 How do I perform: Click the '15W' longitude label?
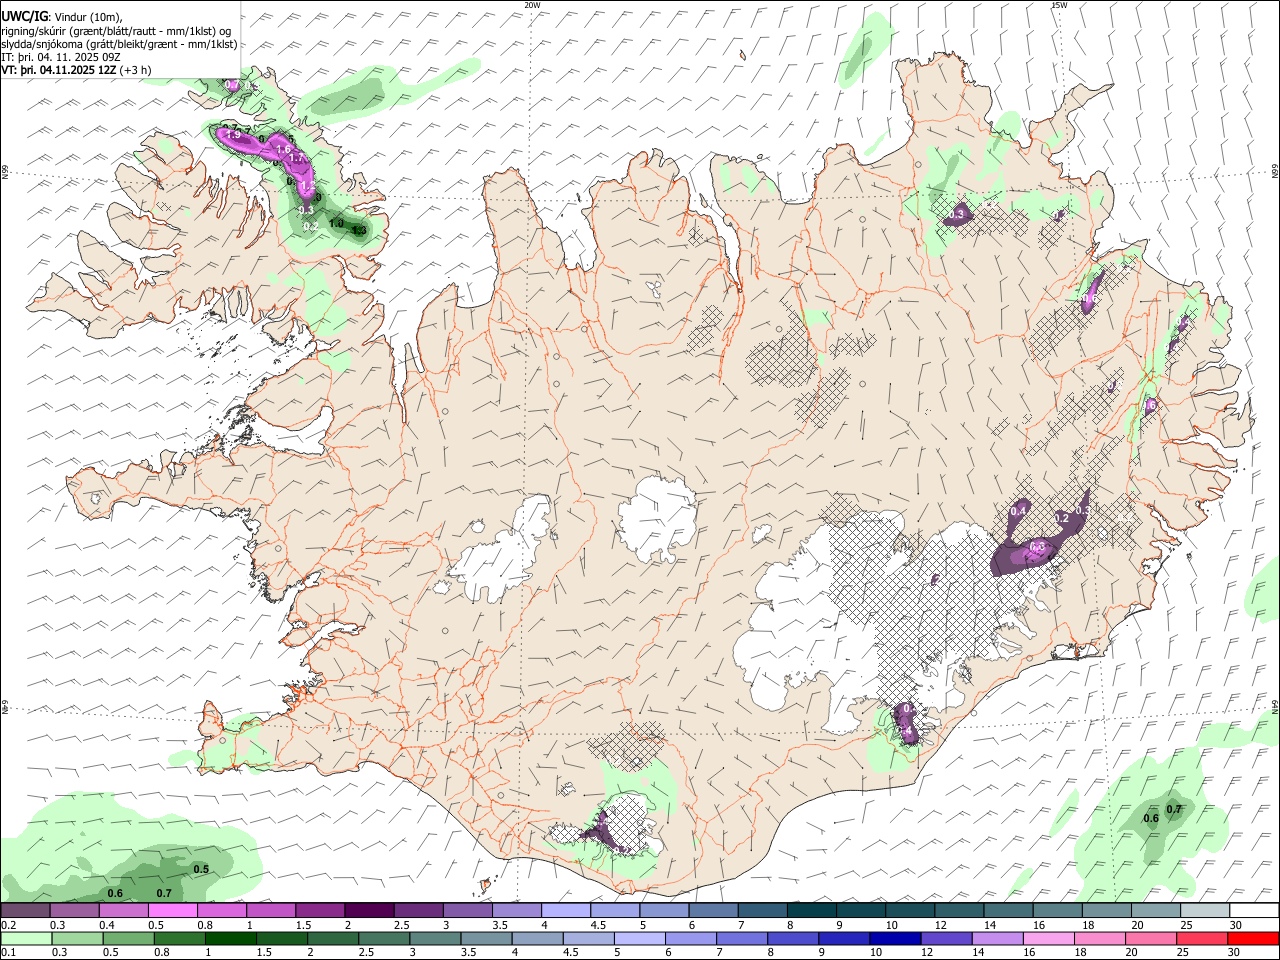click(1059, 5)
